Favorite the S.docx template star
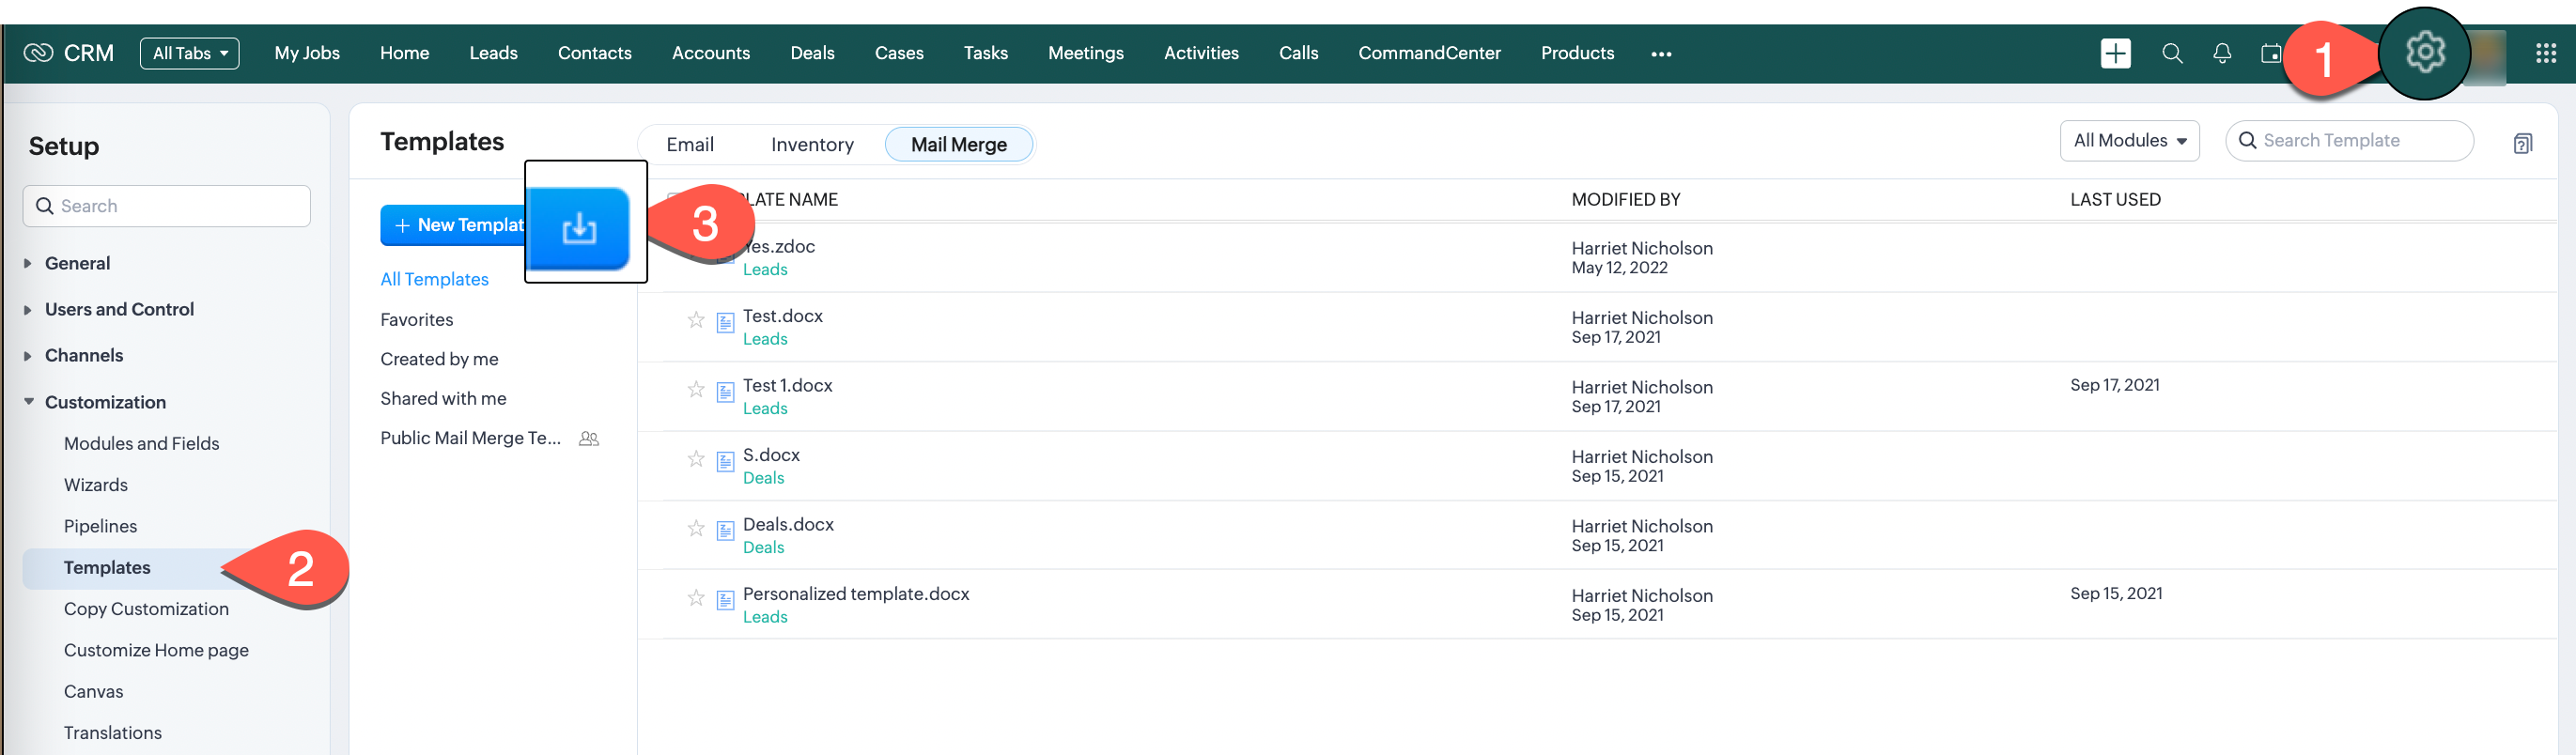The height and width of the screenshot is (755, 2576). pos(696,459)
